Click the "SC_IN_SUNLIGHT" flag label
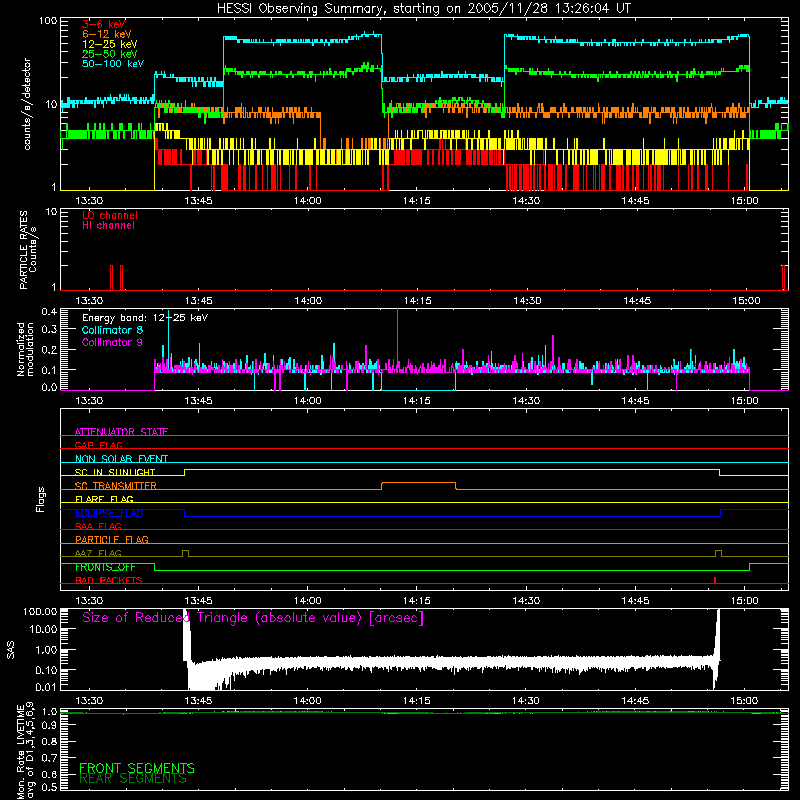The width and height of the screenshot is (800, 800). click(115, 472)
